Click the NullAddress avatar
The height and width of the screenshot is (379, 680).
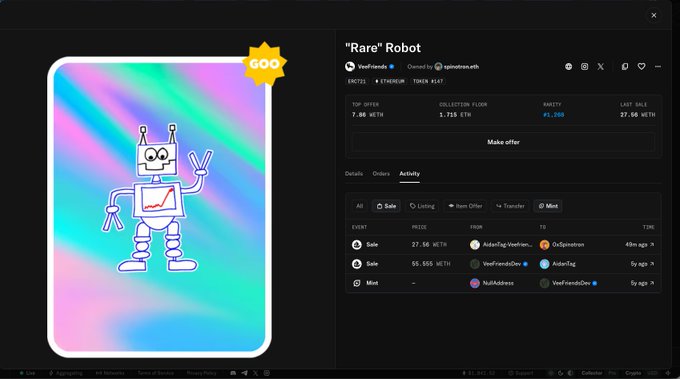(x=475, y=283)
